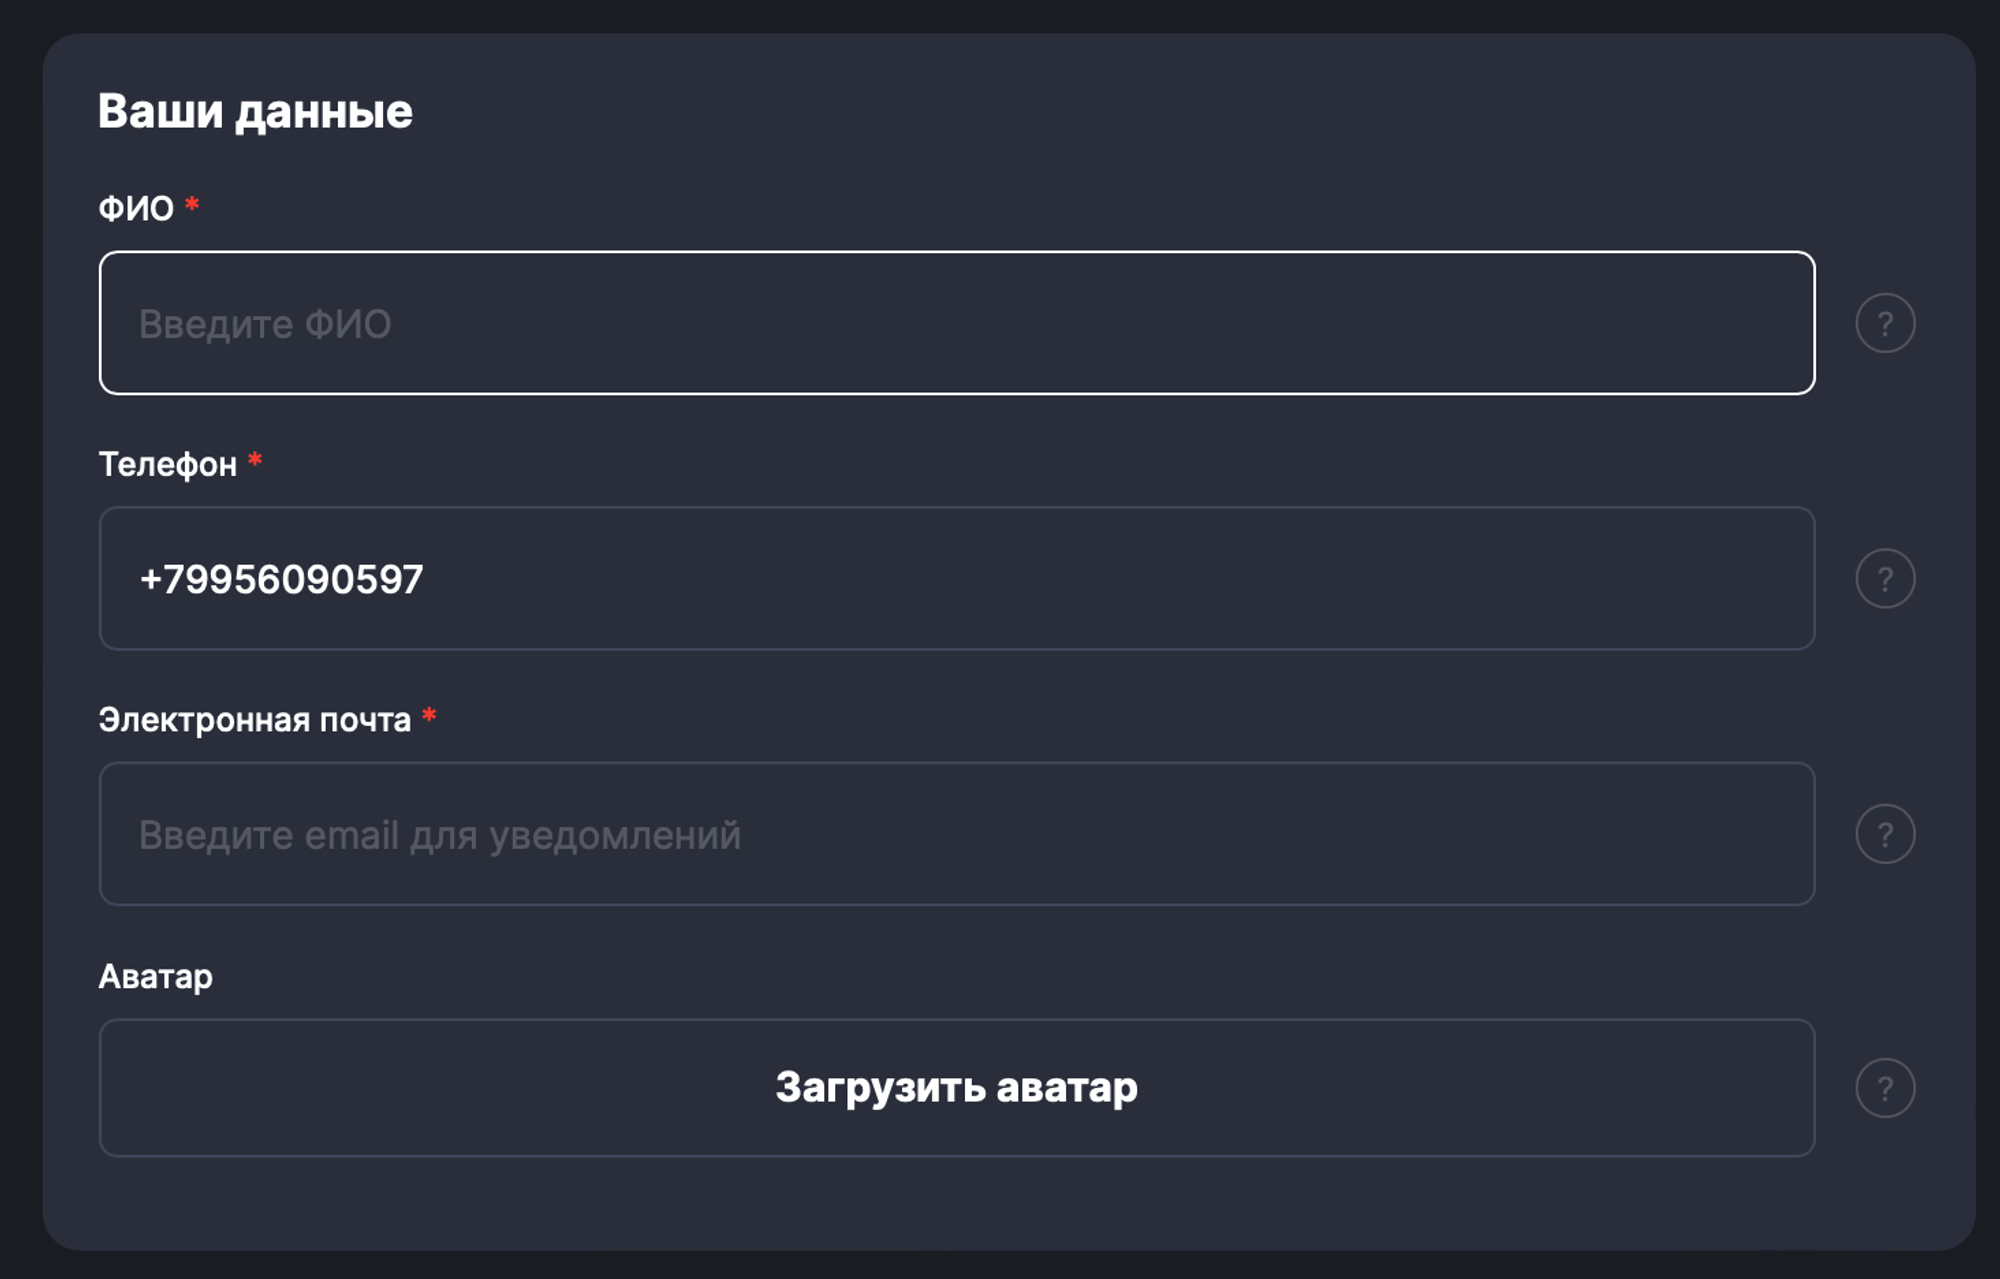Click the Ваши данные heading

click(x=255, y=111)
